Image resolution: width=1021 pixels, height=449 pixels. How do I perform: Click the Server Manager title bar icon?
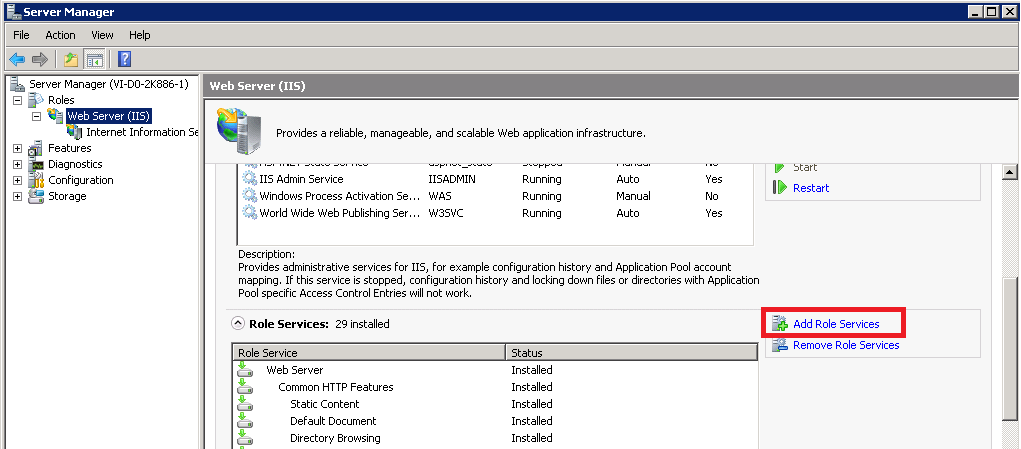tap(13, 12)
